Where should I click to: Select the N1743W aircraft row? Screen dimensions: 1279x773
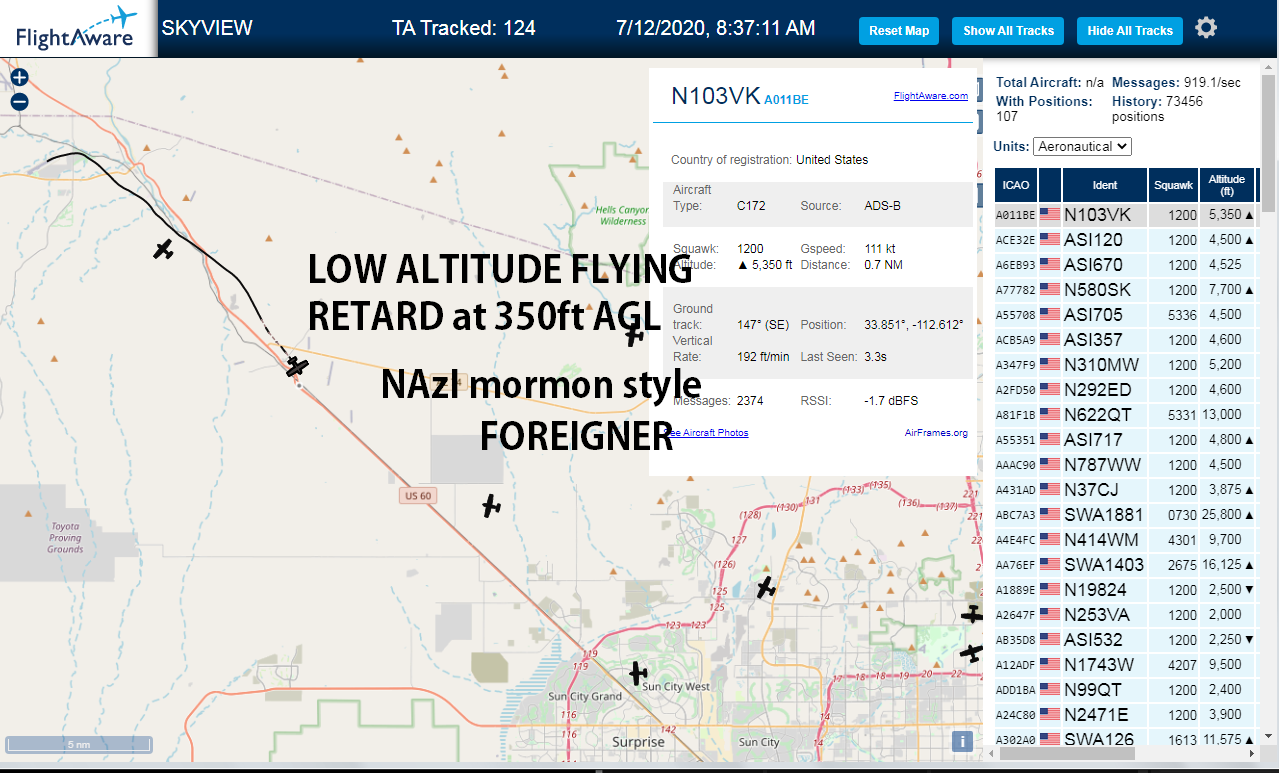(1125, 665)
